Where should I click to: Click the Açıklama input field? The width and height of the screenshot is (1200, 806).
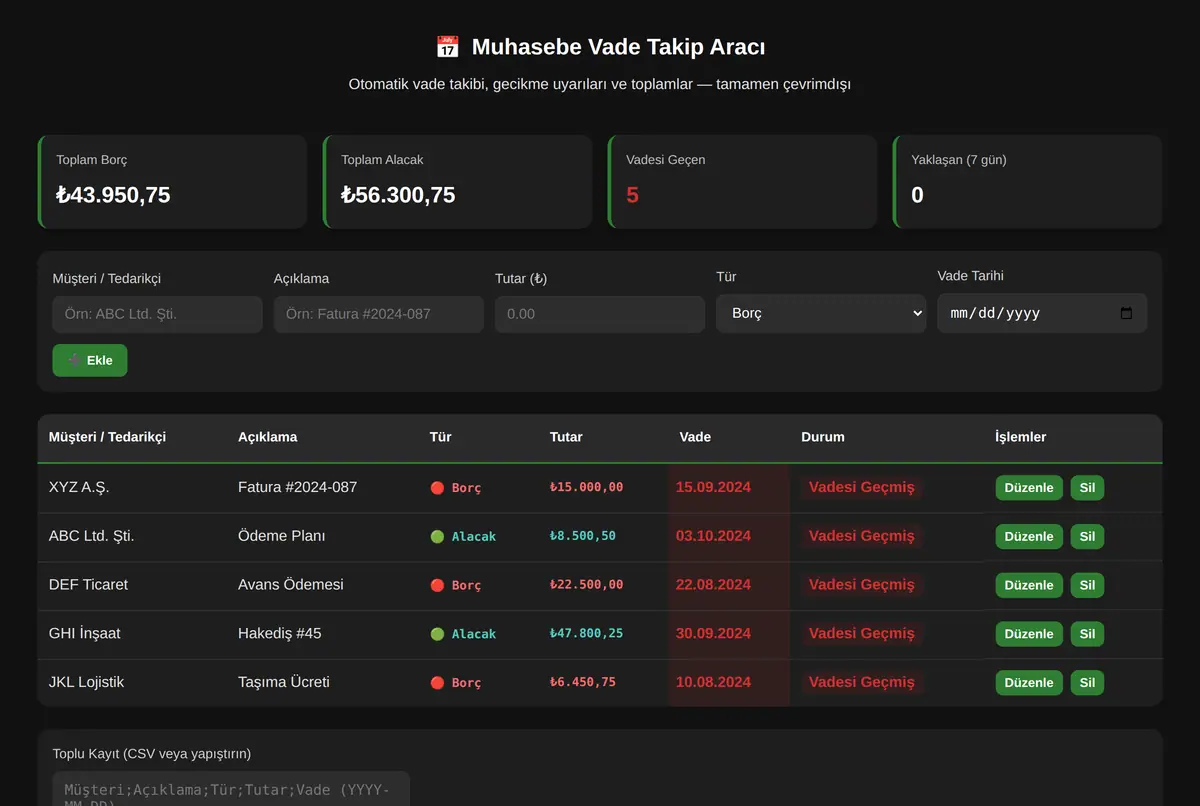pyautogui.click(x=379, y=314)
